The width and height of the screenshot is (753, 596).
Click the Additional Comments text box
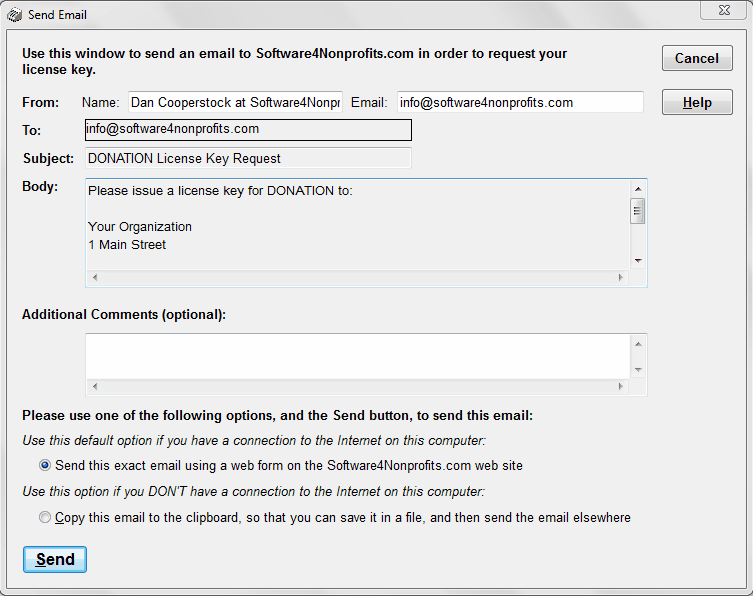click(x=358, y=356)
